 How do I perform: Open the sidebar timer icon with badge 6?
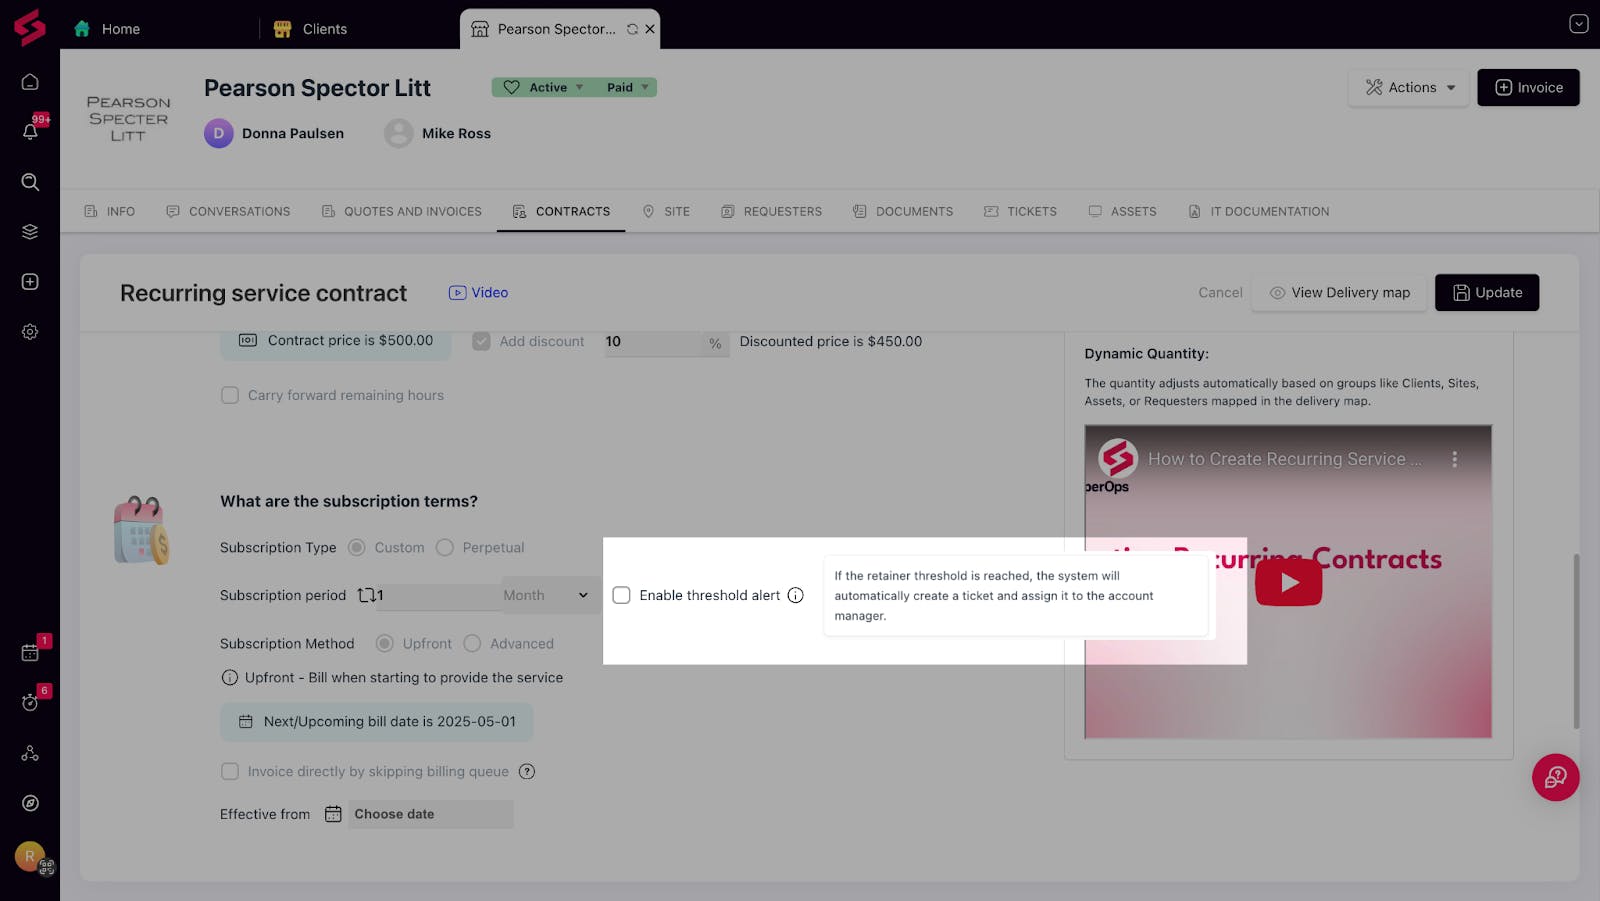tap(30, 703)
